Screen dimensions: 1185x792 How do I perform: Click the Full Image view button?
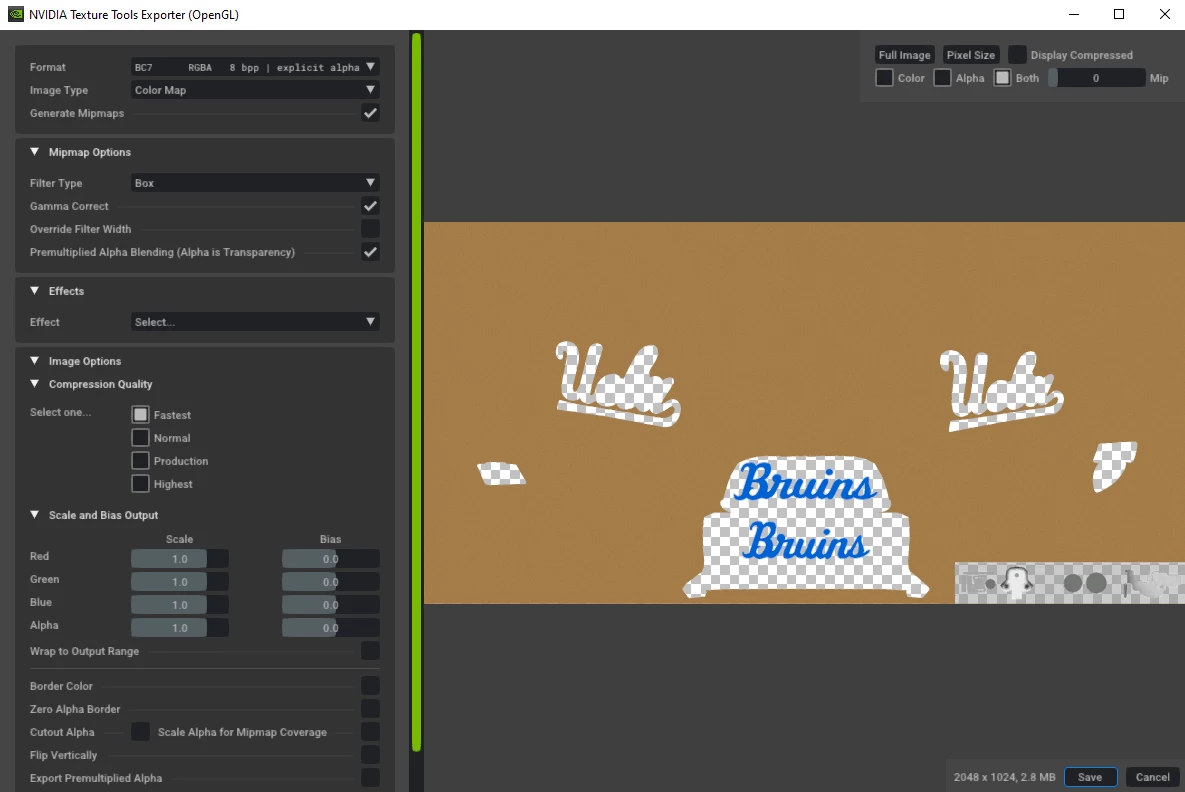pyautogui.click(x=905, y=55)
